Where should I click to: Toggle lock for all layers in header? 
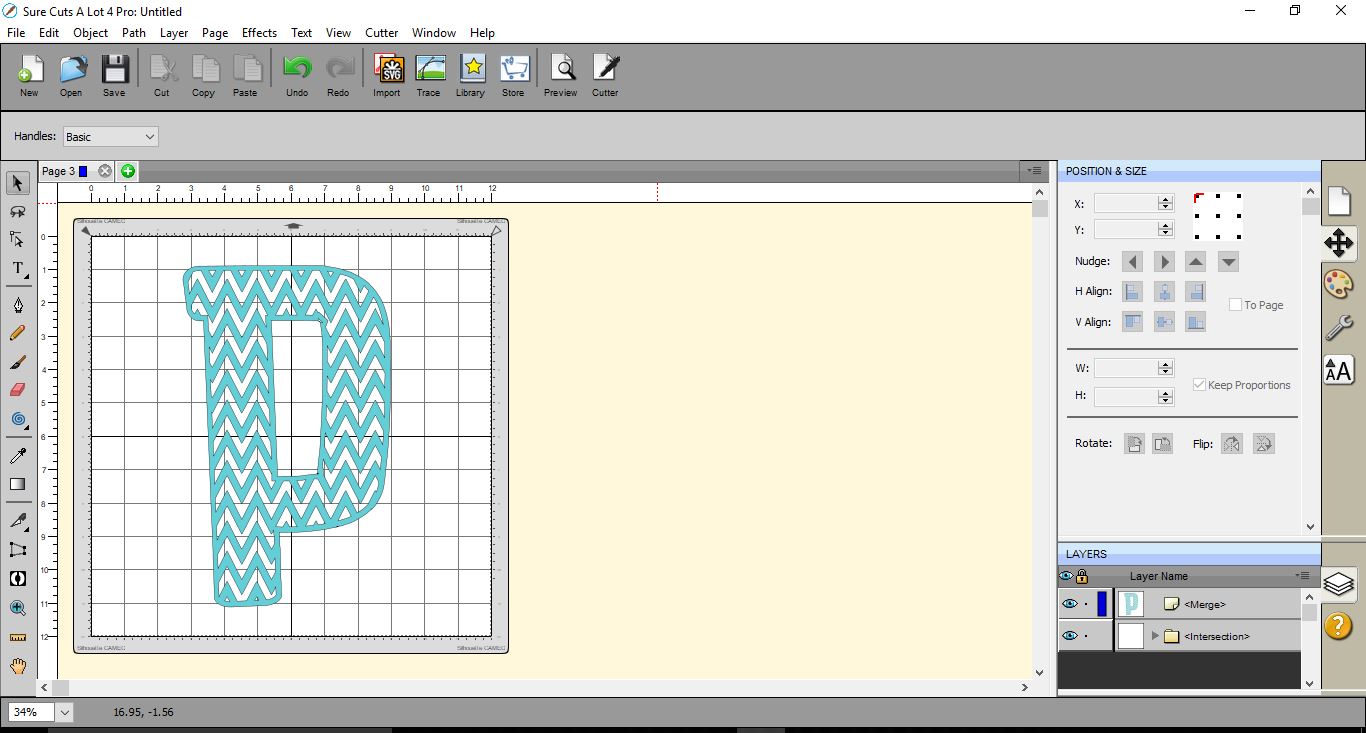pos(1082,577)
